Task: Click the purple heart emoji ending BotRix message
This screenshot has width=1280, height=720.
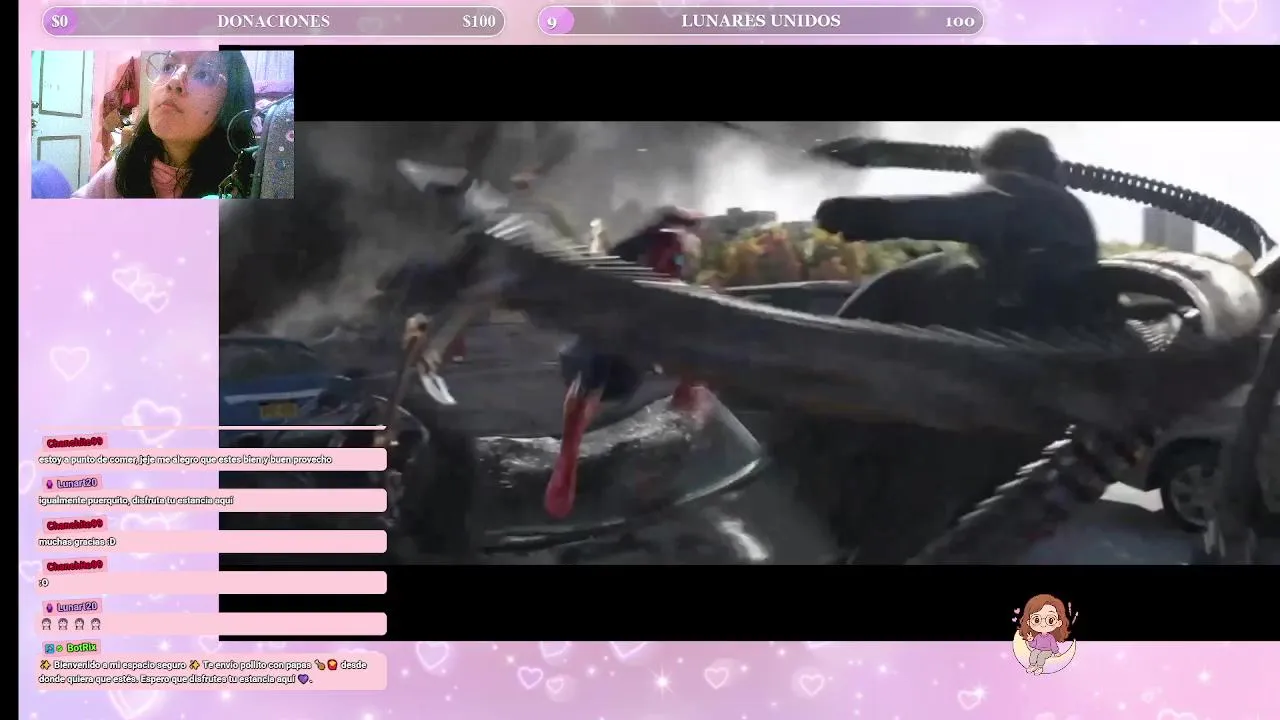Action: point(302,679)
